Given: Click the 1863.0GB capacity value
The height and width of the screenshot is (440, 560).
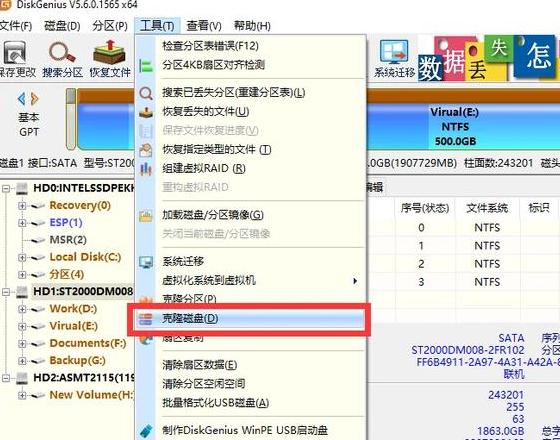Looking at the screenshot, I should coord(501,431).
